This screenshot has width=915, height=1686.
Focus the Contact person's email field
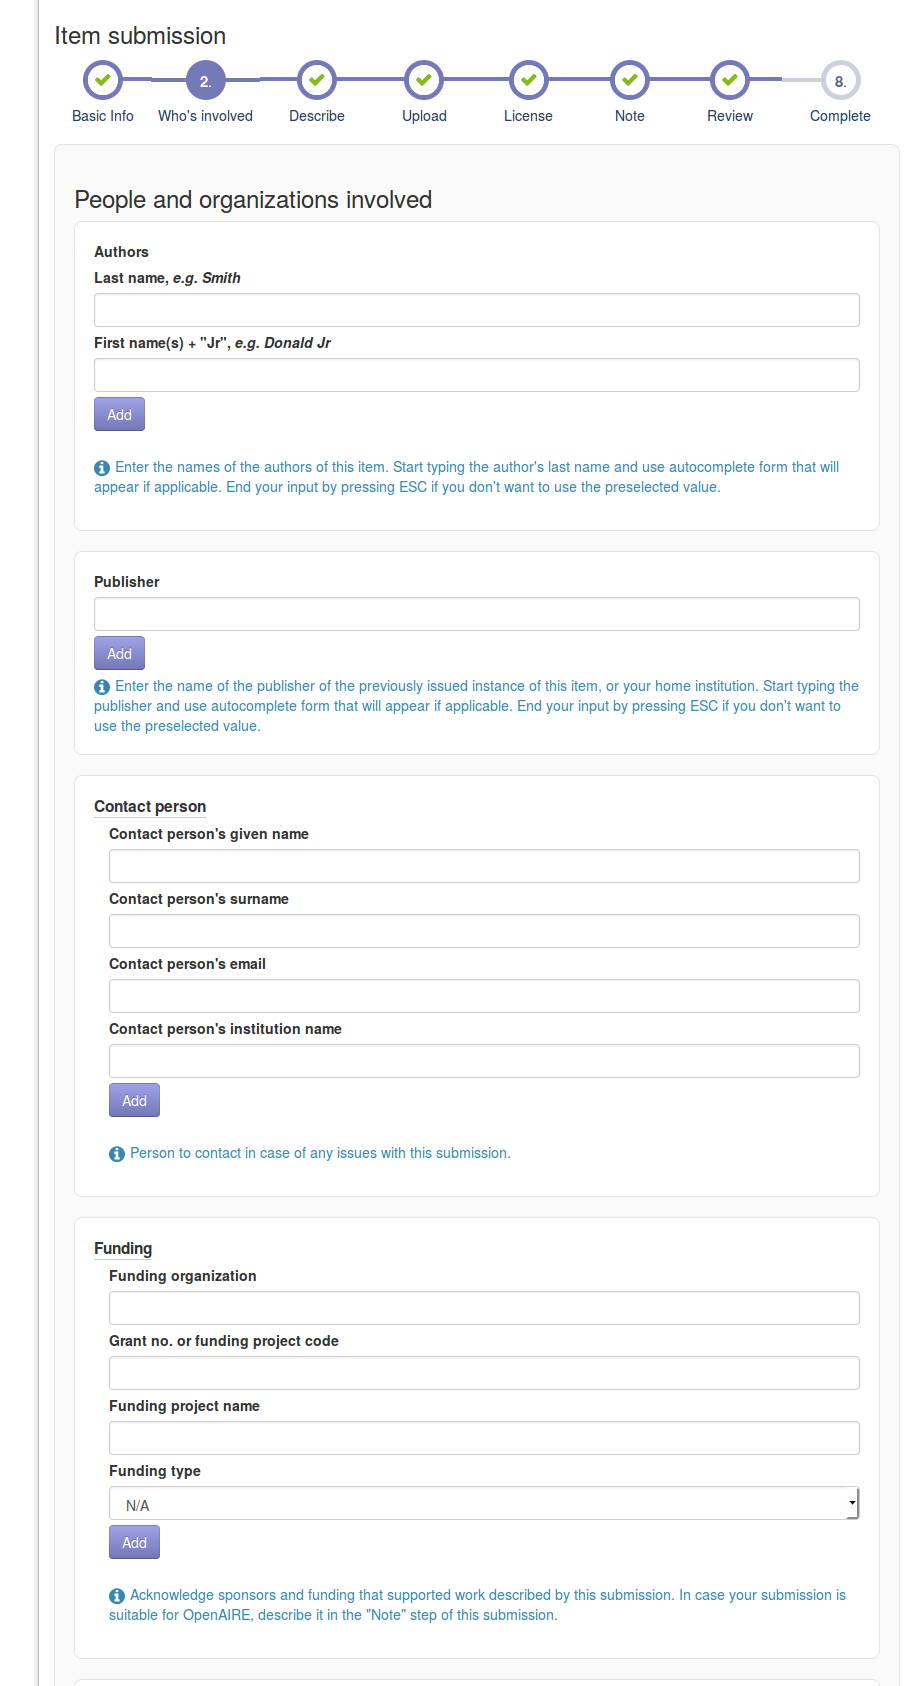click(483, 996)
